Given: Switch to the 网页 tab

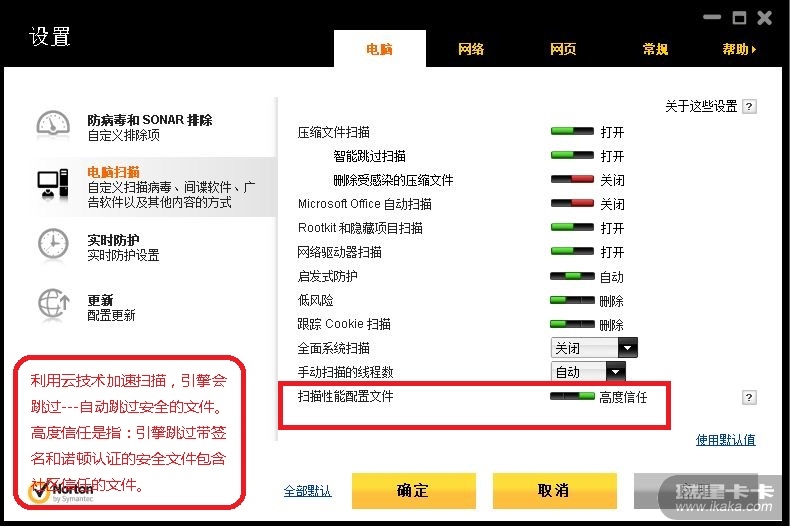Looking at the screenshot, I should pyautogui.click(x=563, y=49).
